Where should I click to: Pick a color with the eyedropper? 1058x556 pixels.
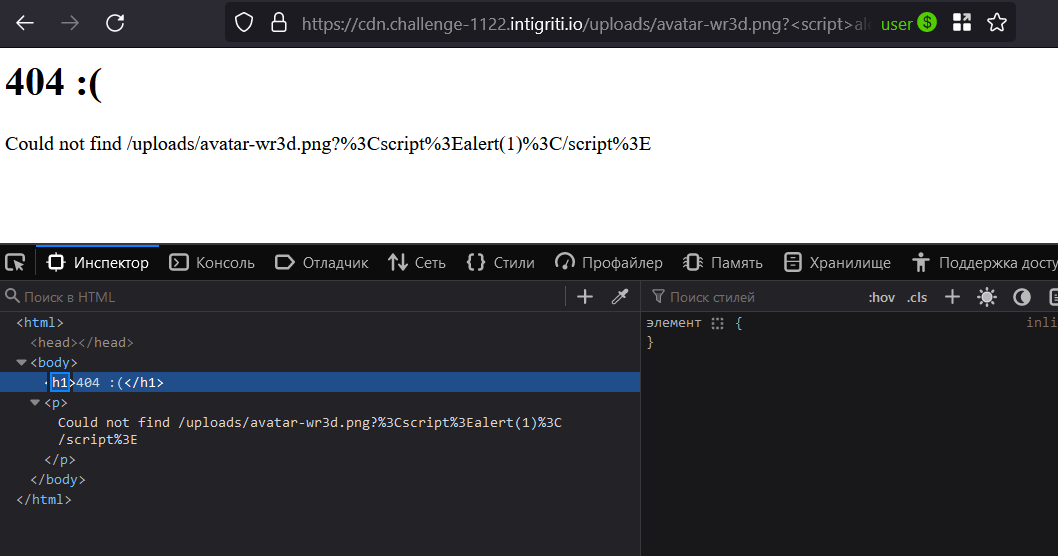(619, 297)
